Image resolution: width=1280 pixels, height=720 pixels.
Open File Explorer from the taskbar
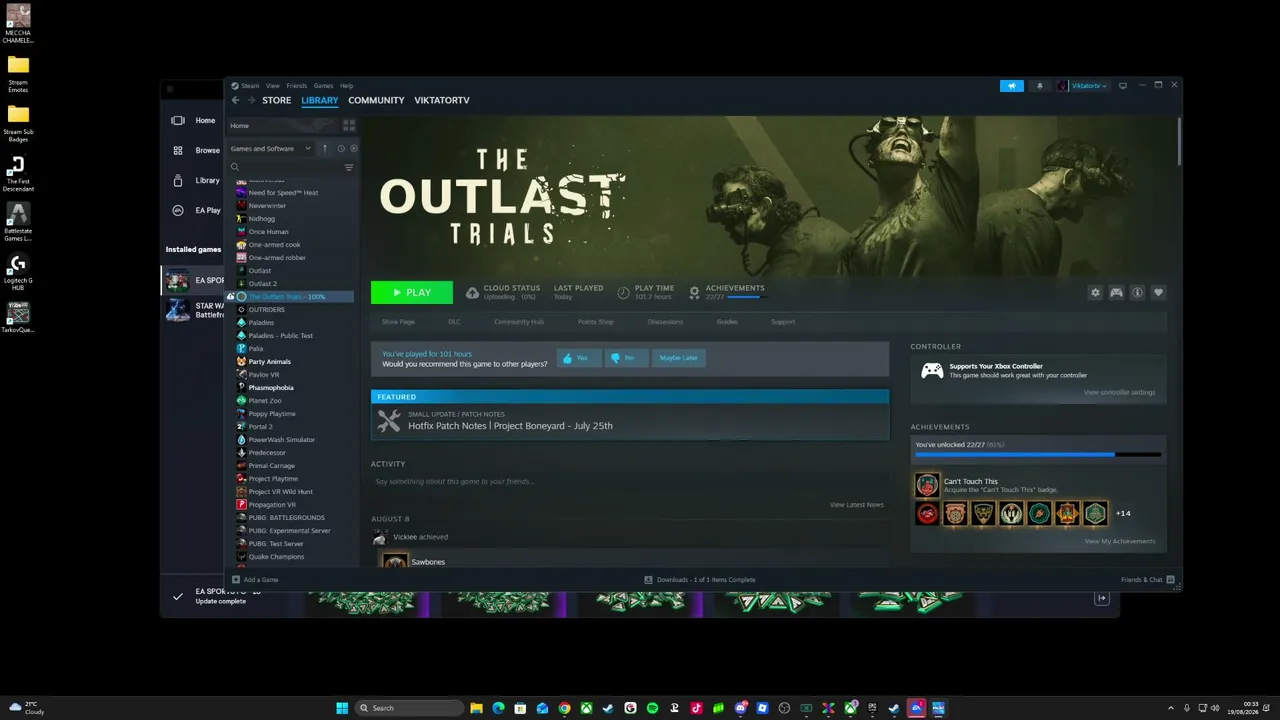(x=476, y=708)
